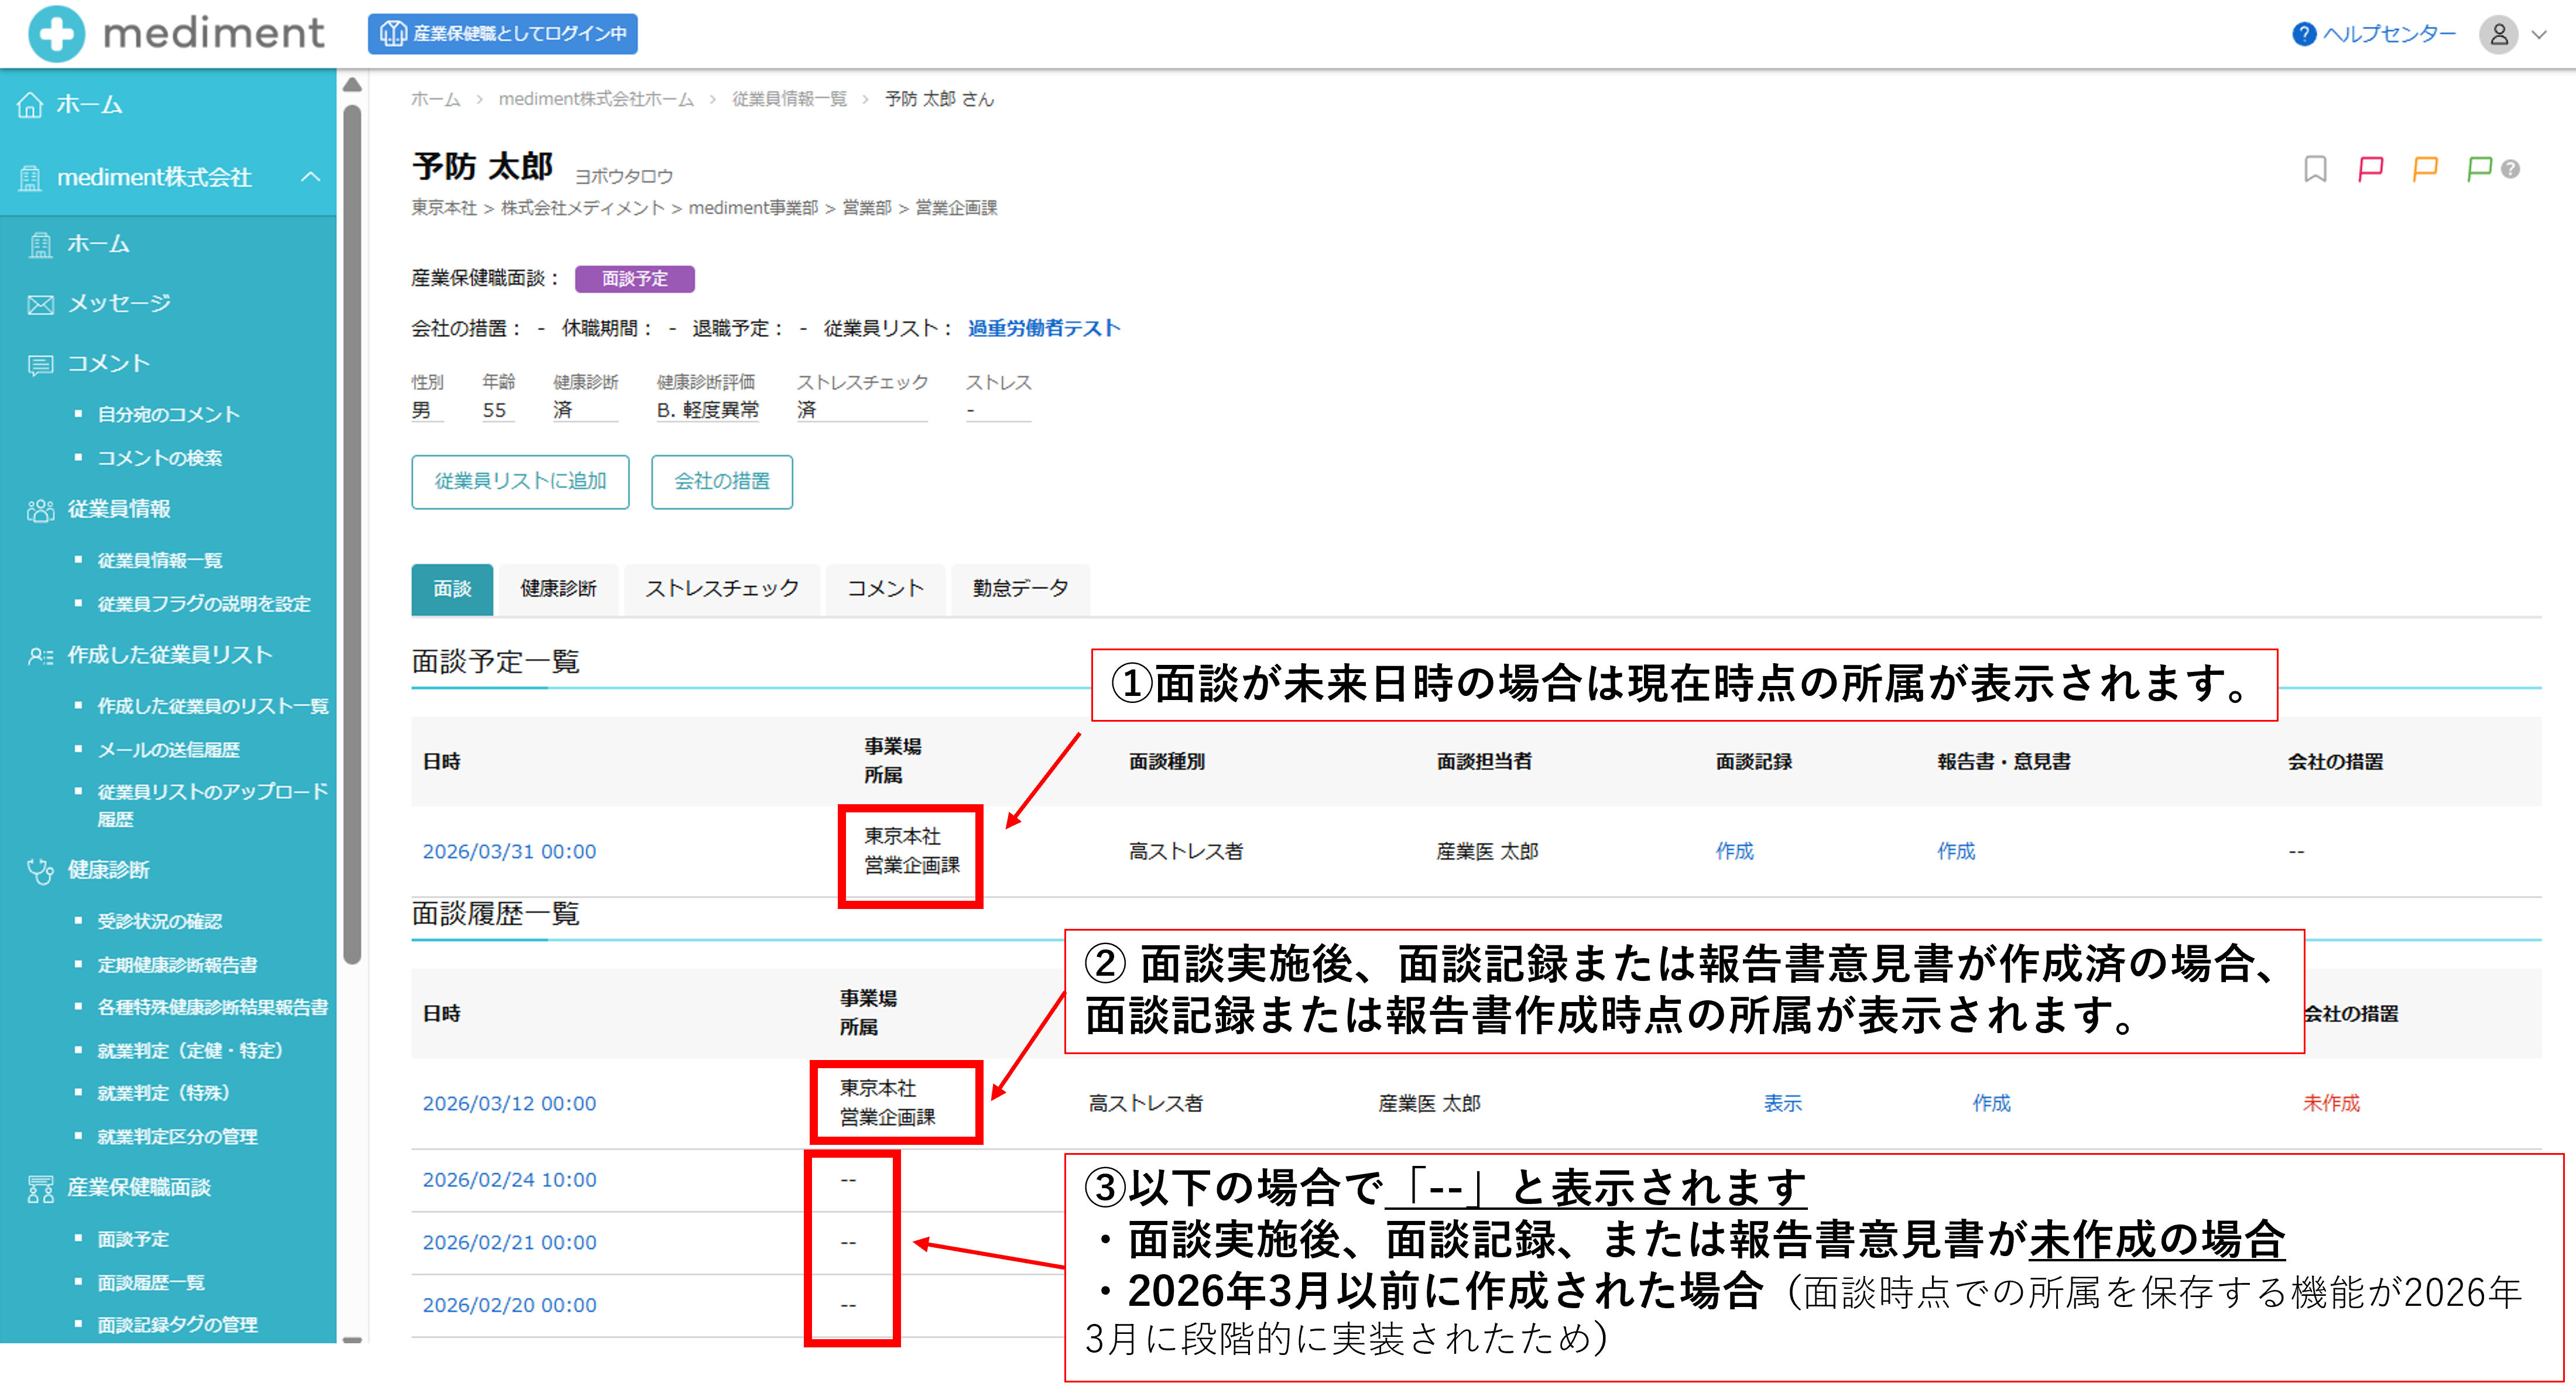Collapse the mediment株式会社 sidebar section
The height and width of the screenshot is (1386, 2576).
point(311,177)
